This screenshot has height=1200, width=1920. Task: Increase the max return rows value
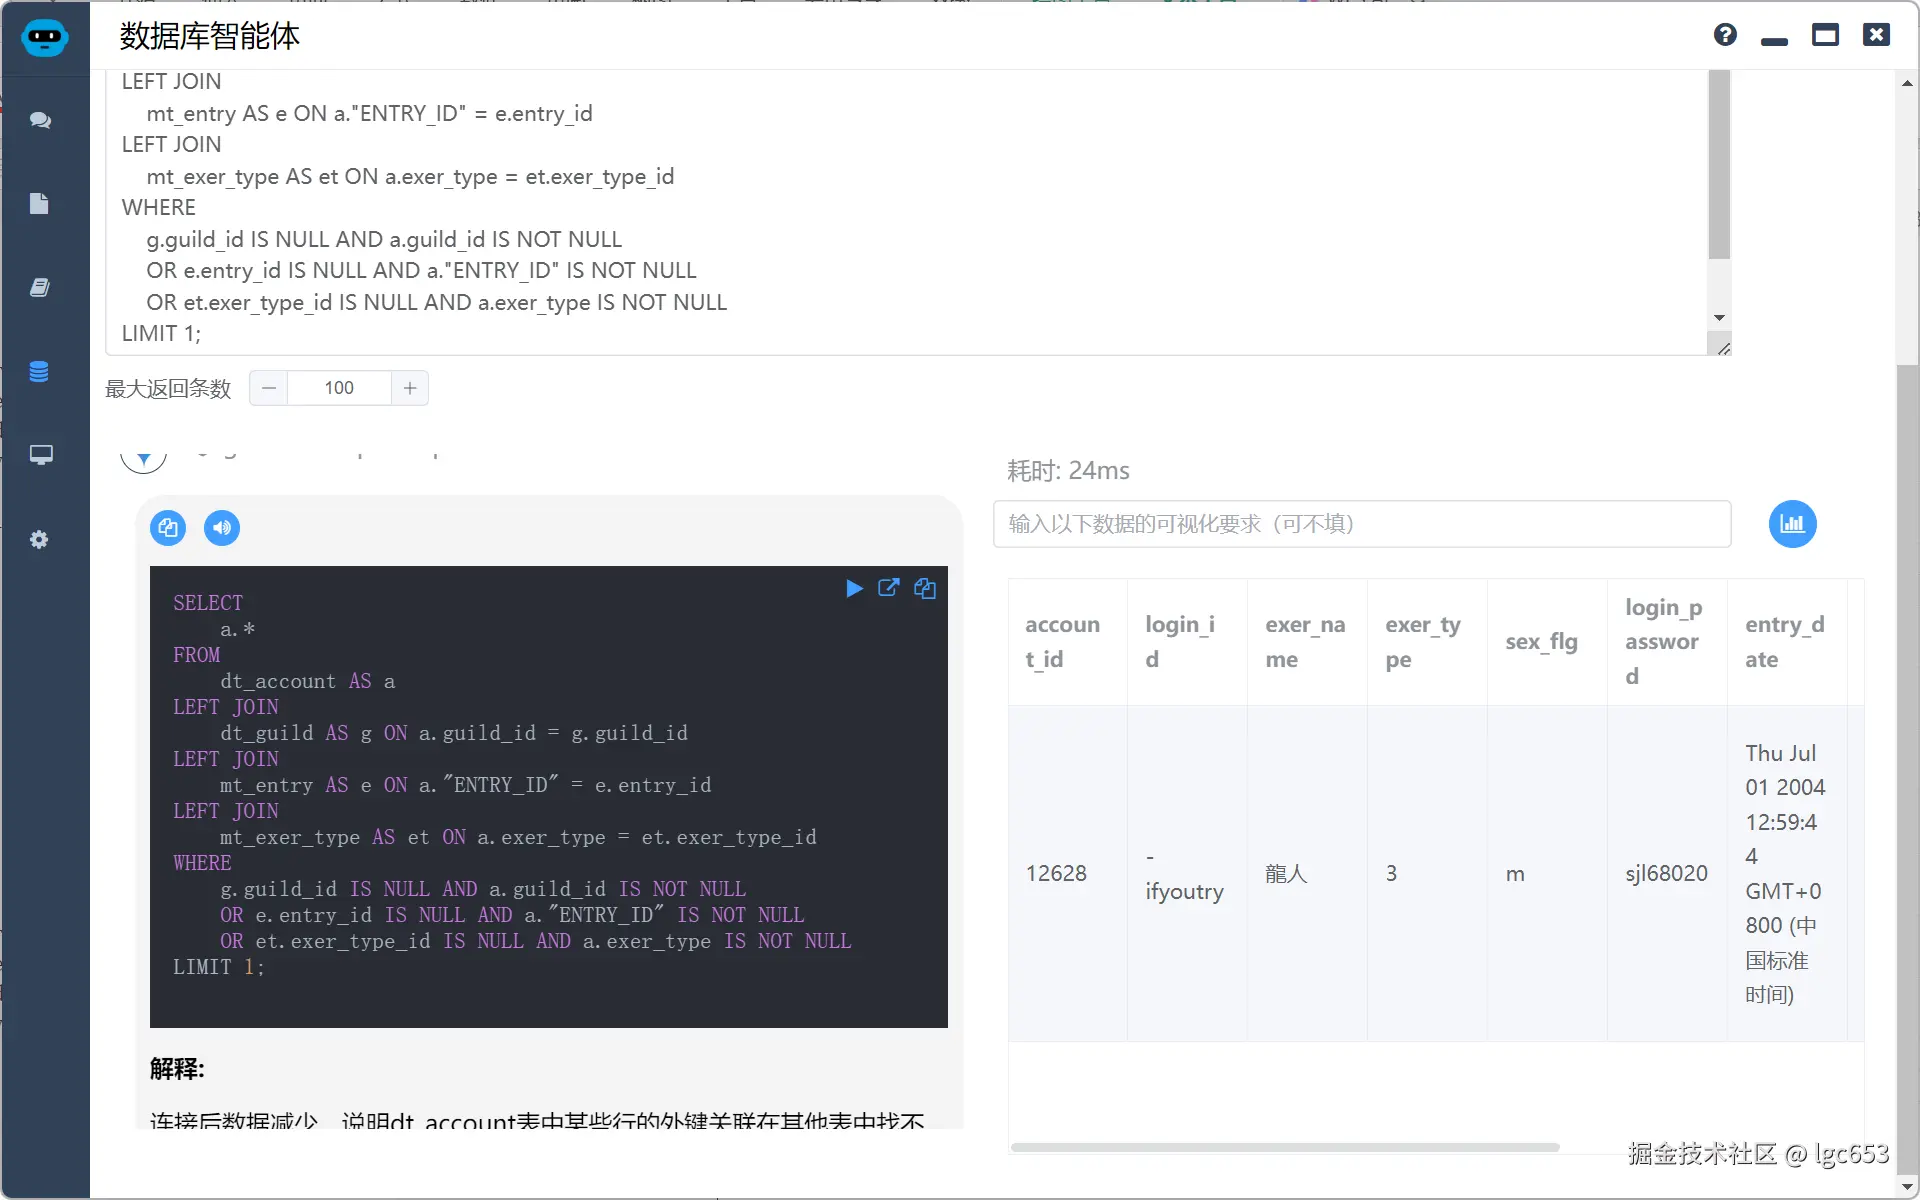click(410, 388)
